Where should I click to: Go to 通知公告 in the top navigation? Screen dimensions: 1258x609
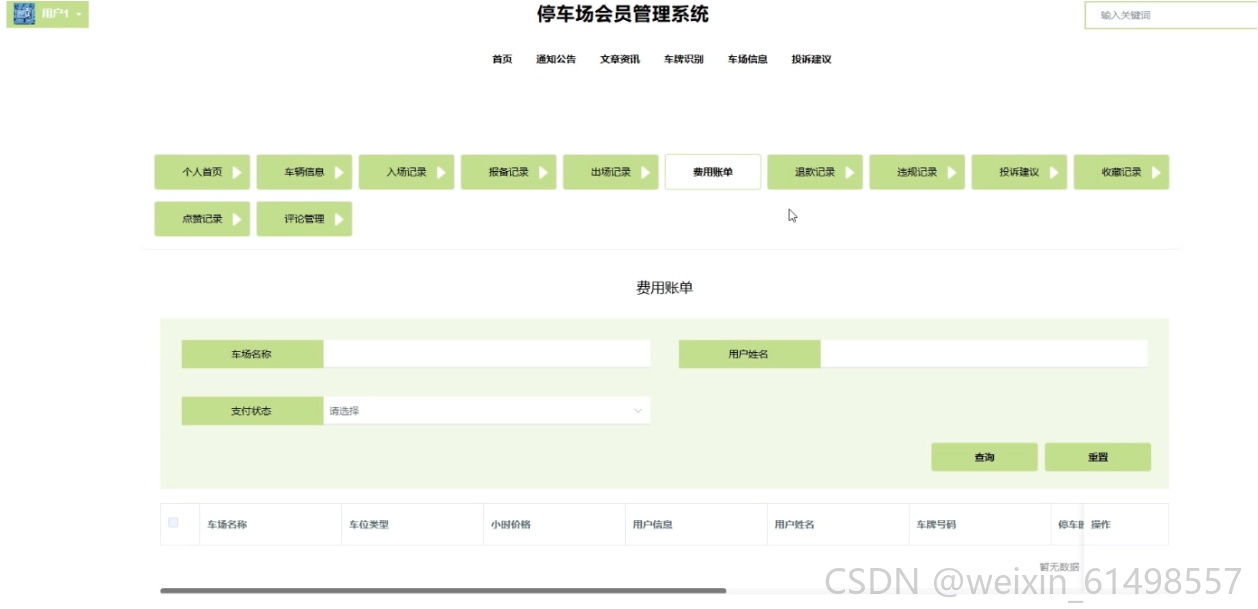(x=556, y=59)
